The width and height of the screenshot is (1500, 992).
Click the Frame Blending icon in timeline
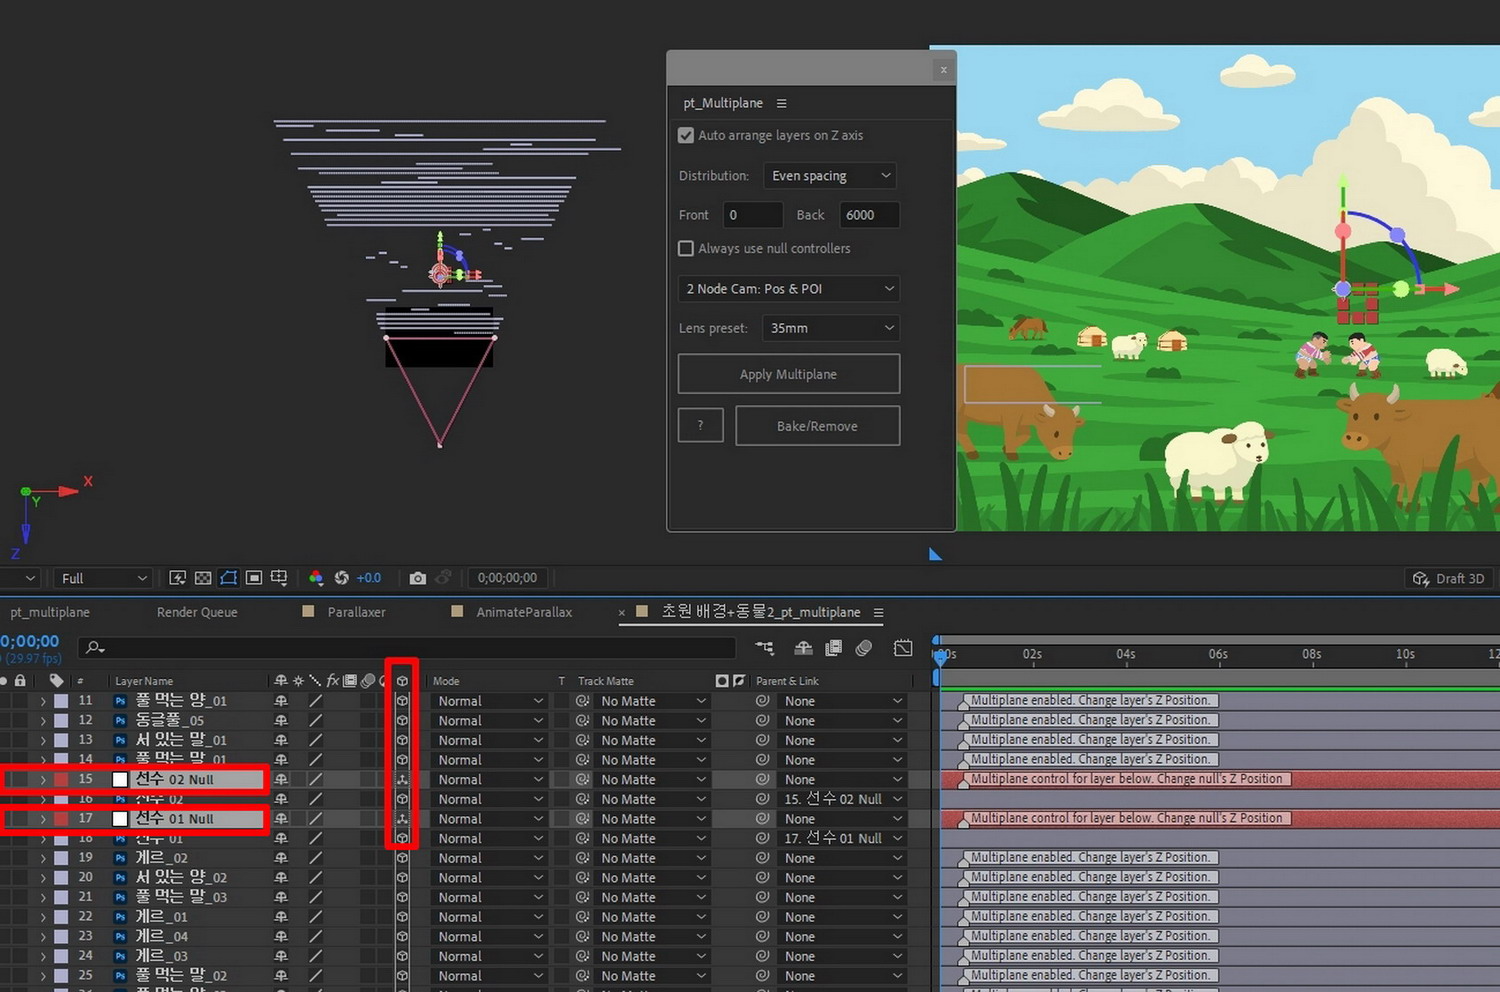pyautogui.click(x=833, y=648)
